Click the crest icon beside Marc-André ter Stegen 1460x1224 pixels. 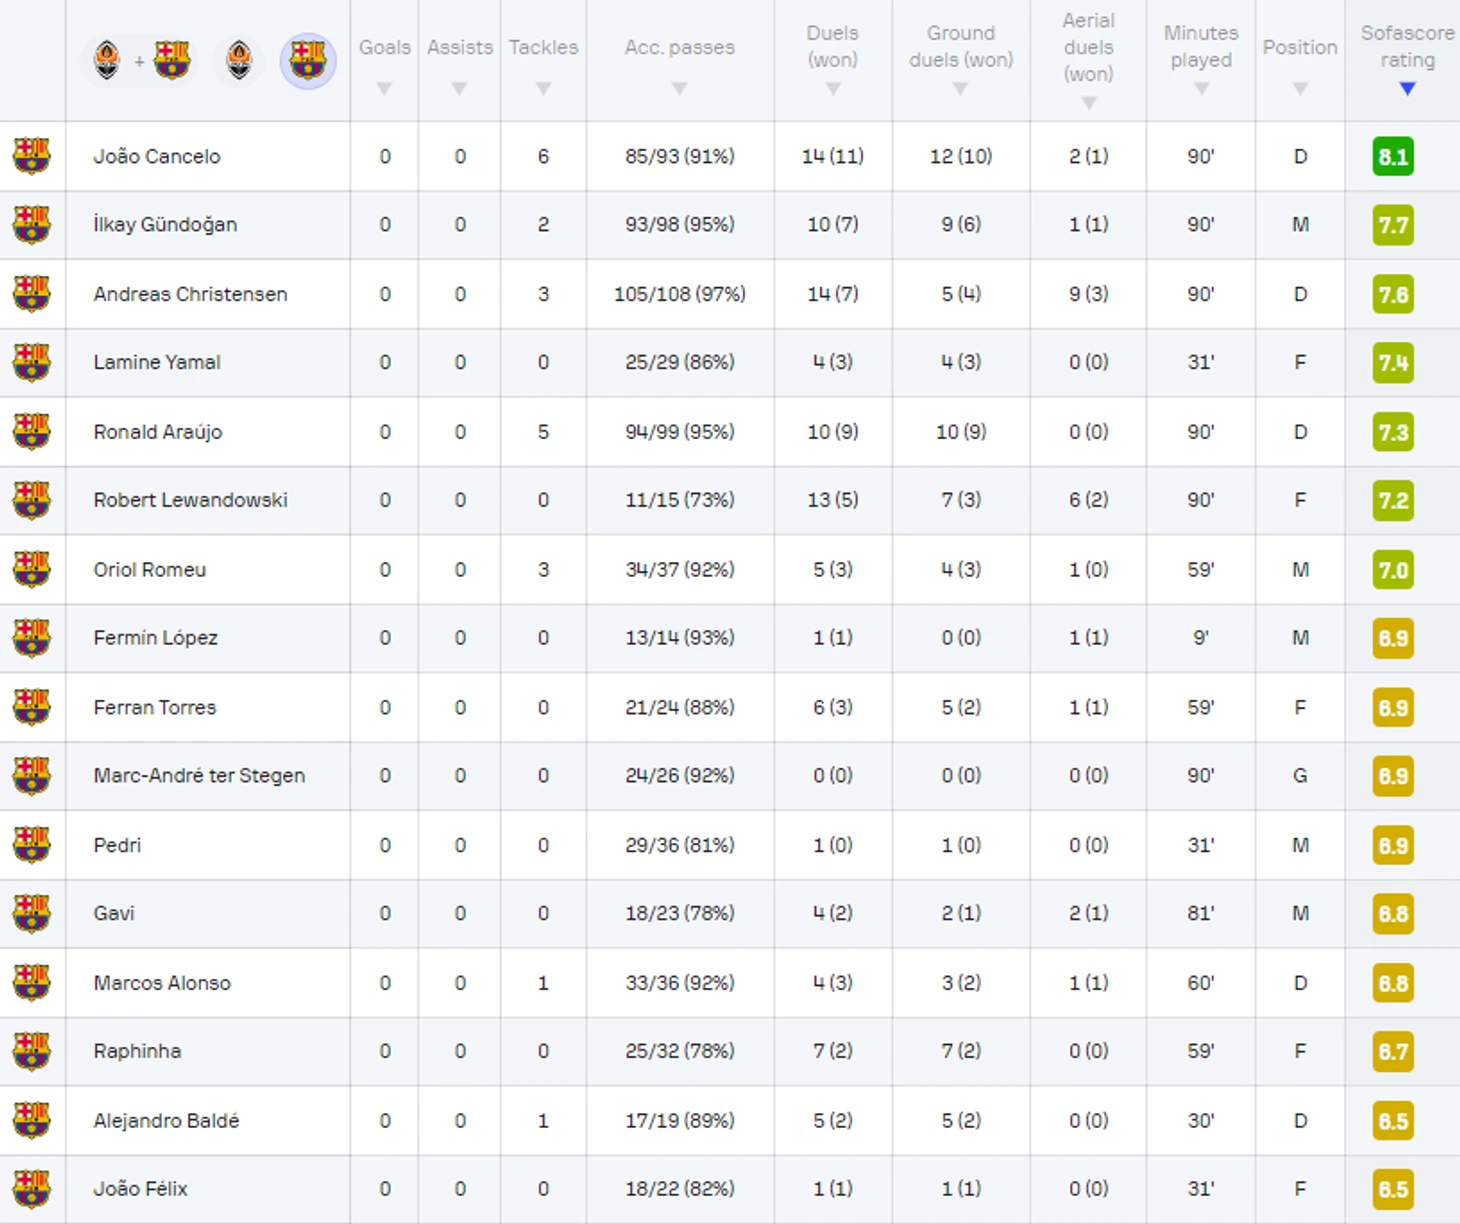point(32,776)
